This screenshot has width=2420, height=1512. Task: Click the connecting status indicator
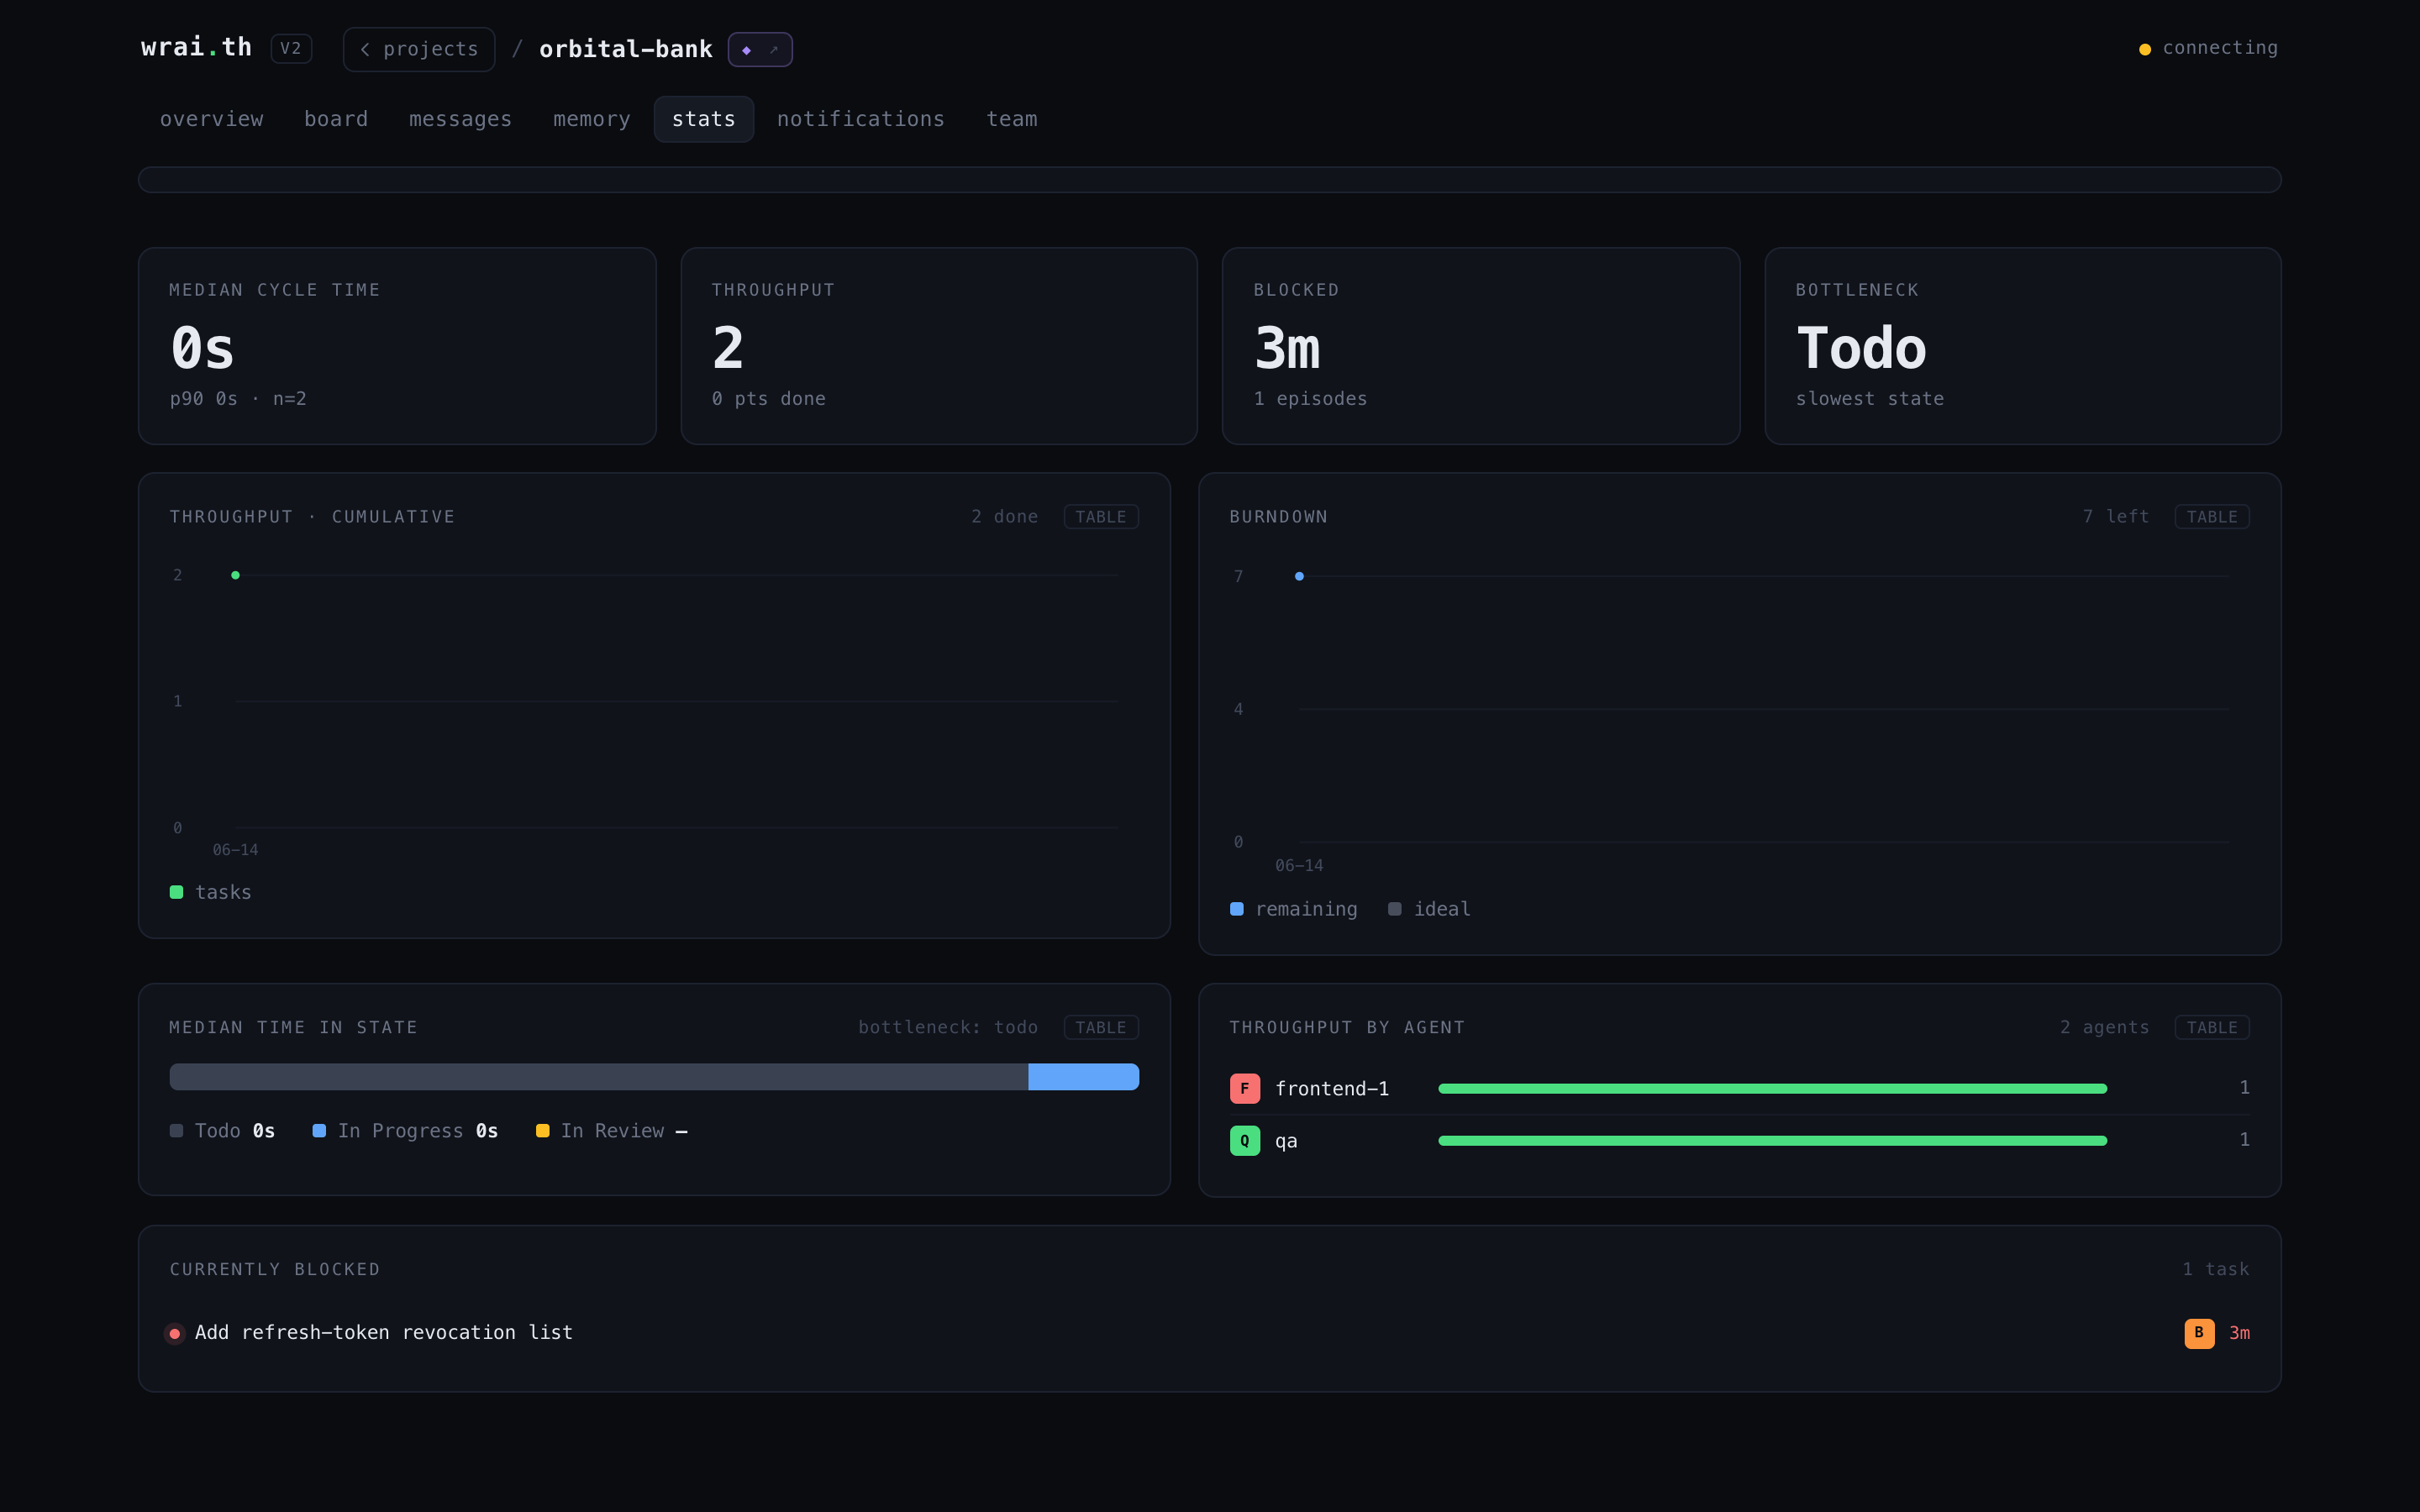click(2208, 48)
